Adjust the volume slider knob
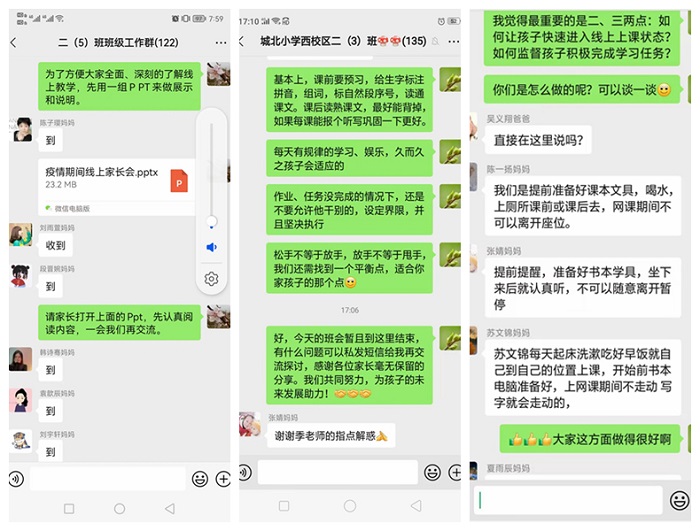The height and width of the screenshot is (531, 700). [x=211, y=221]
